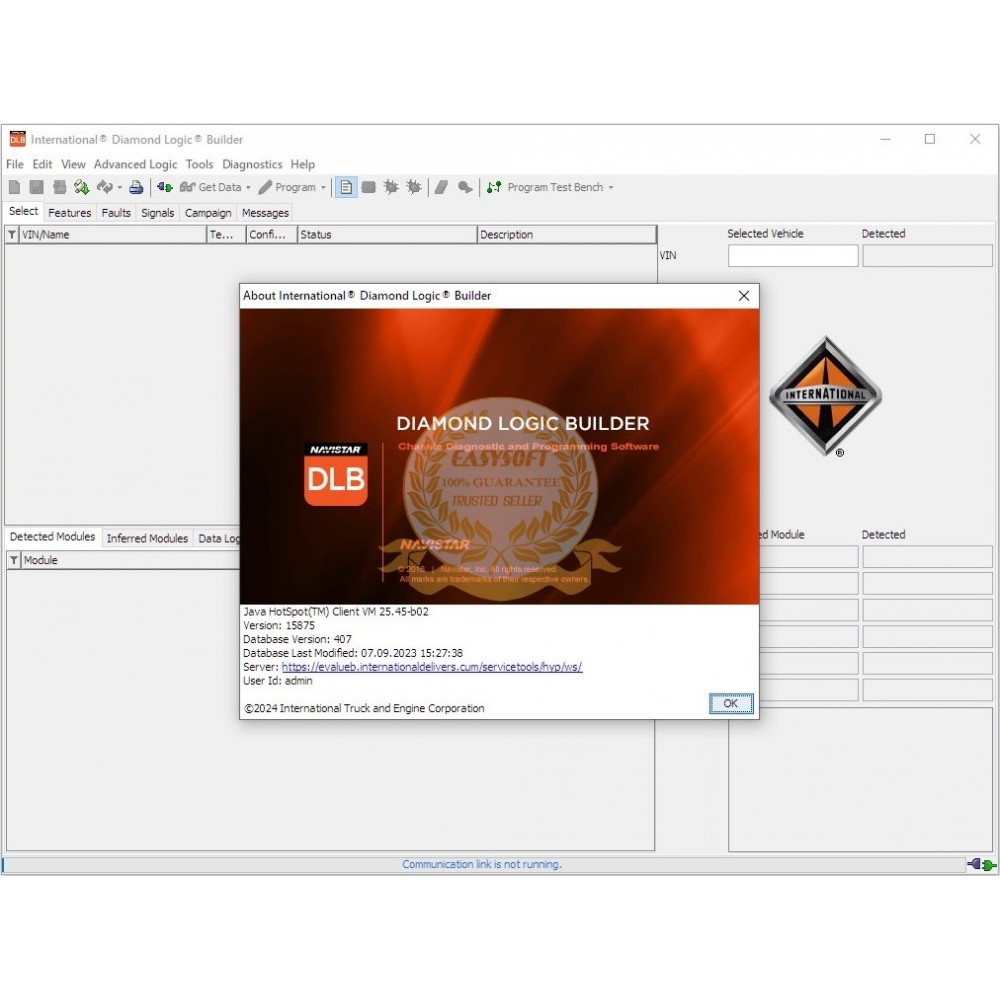Click the bug icon beside the eraser

pyautogui.click(x=414, y=187)
